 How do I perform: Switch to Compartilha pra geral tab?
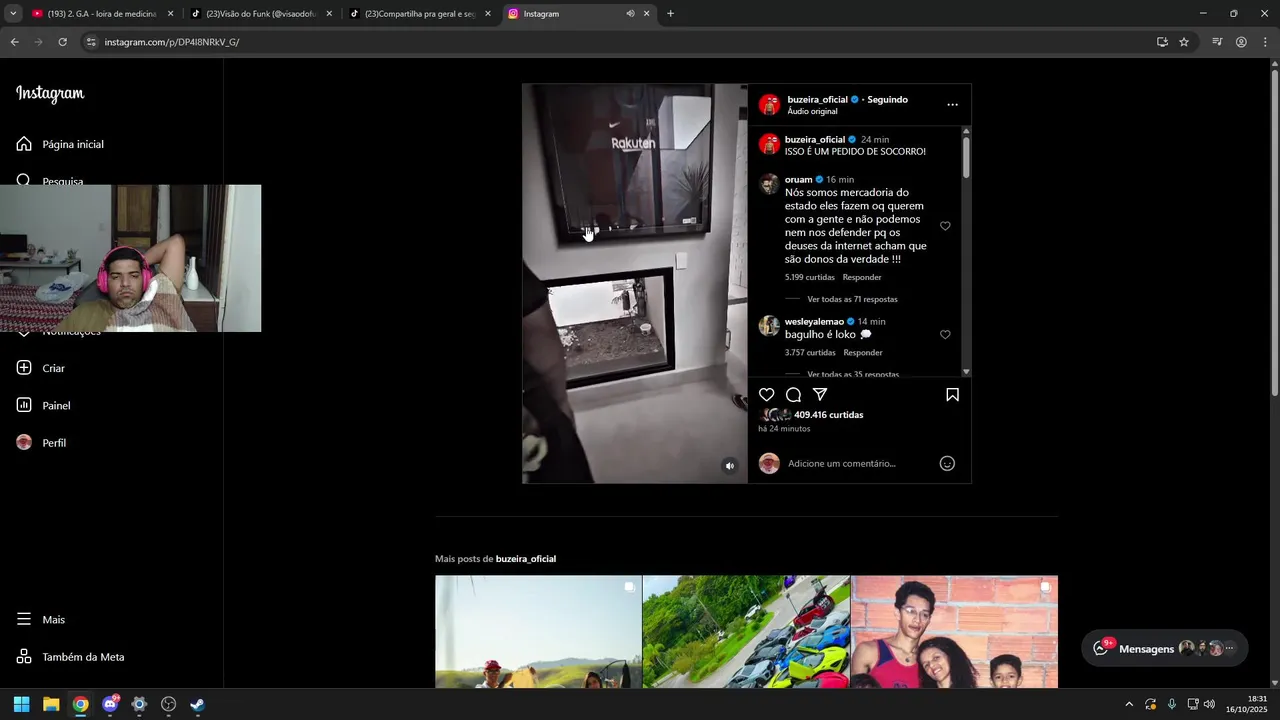point(420,14)
